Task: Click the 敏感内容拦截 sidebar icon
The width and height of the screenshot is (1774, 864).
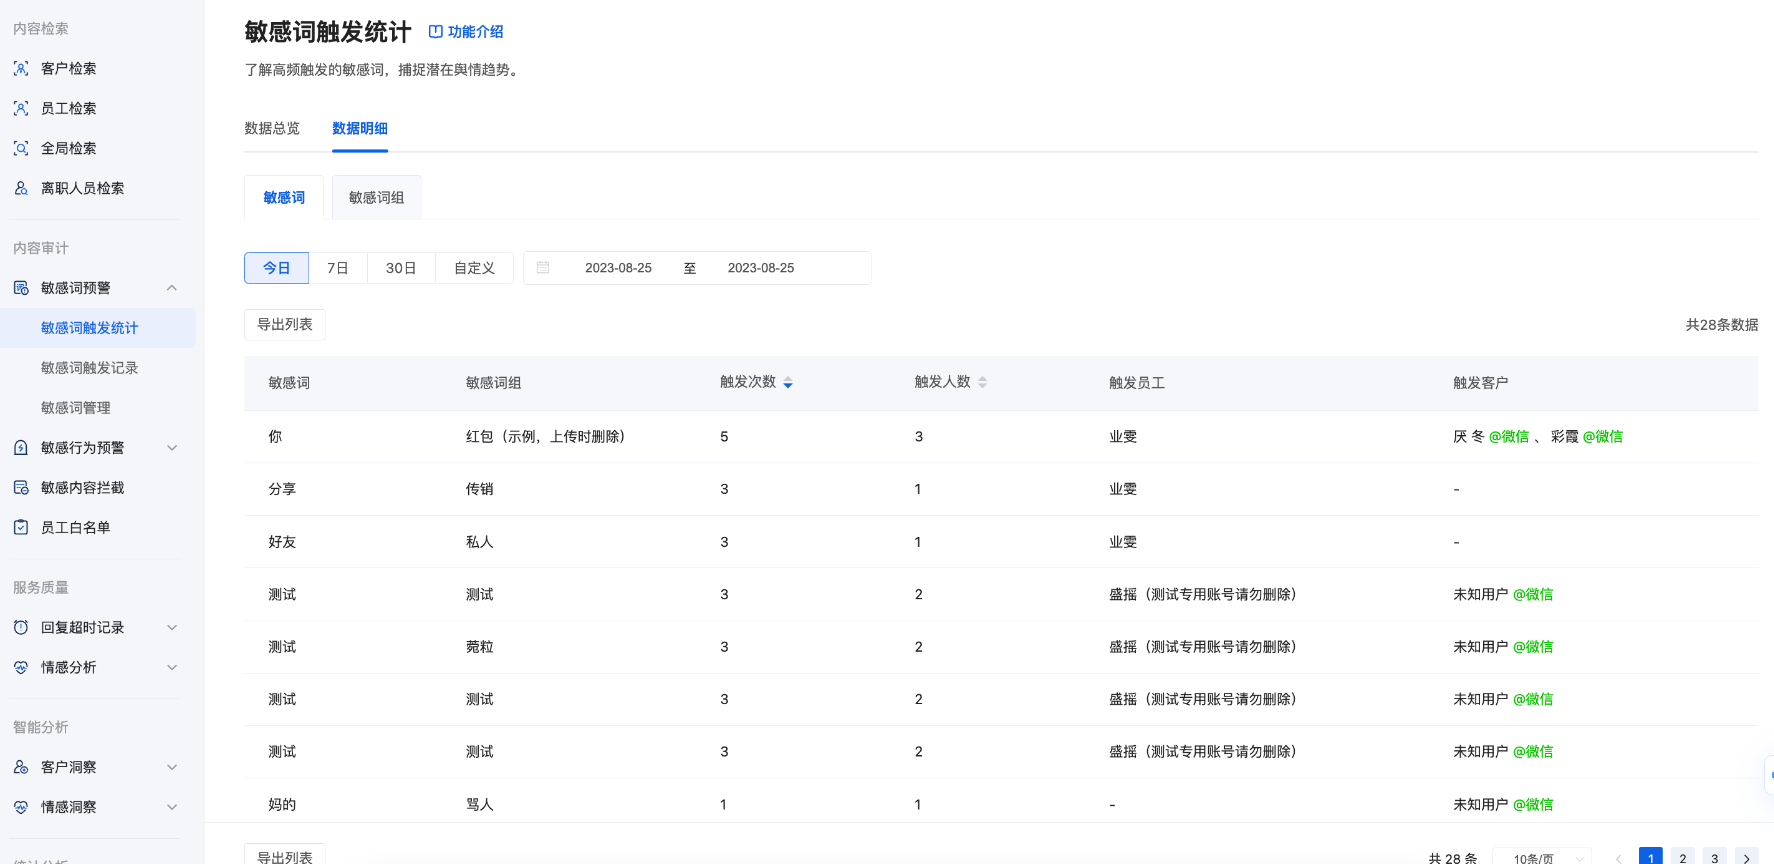Action: click(21, 488)
